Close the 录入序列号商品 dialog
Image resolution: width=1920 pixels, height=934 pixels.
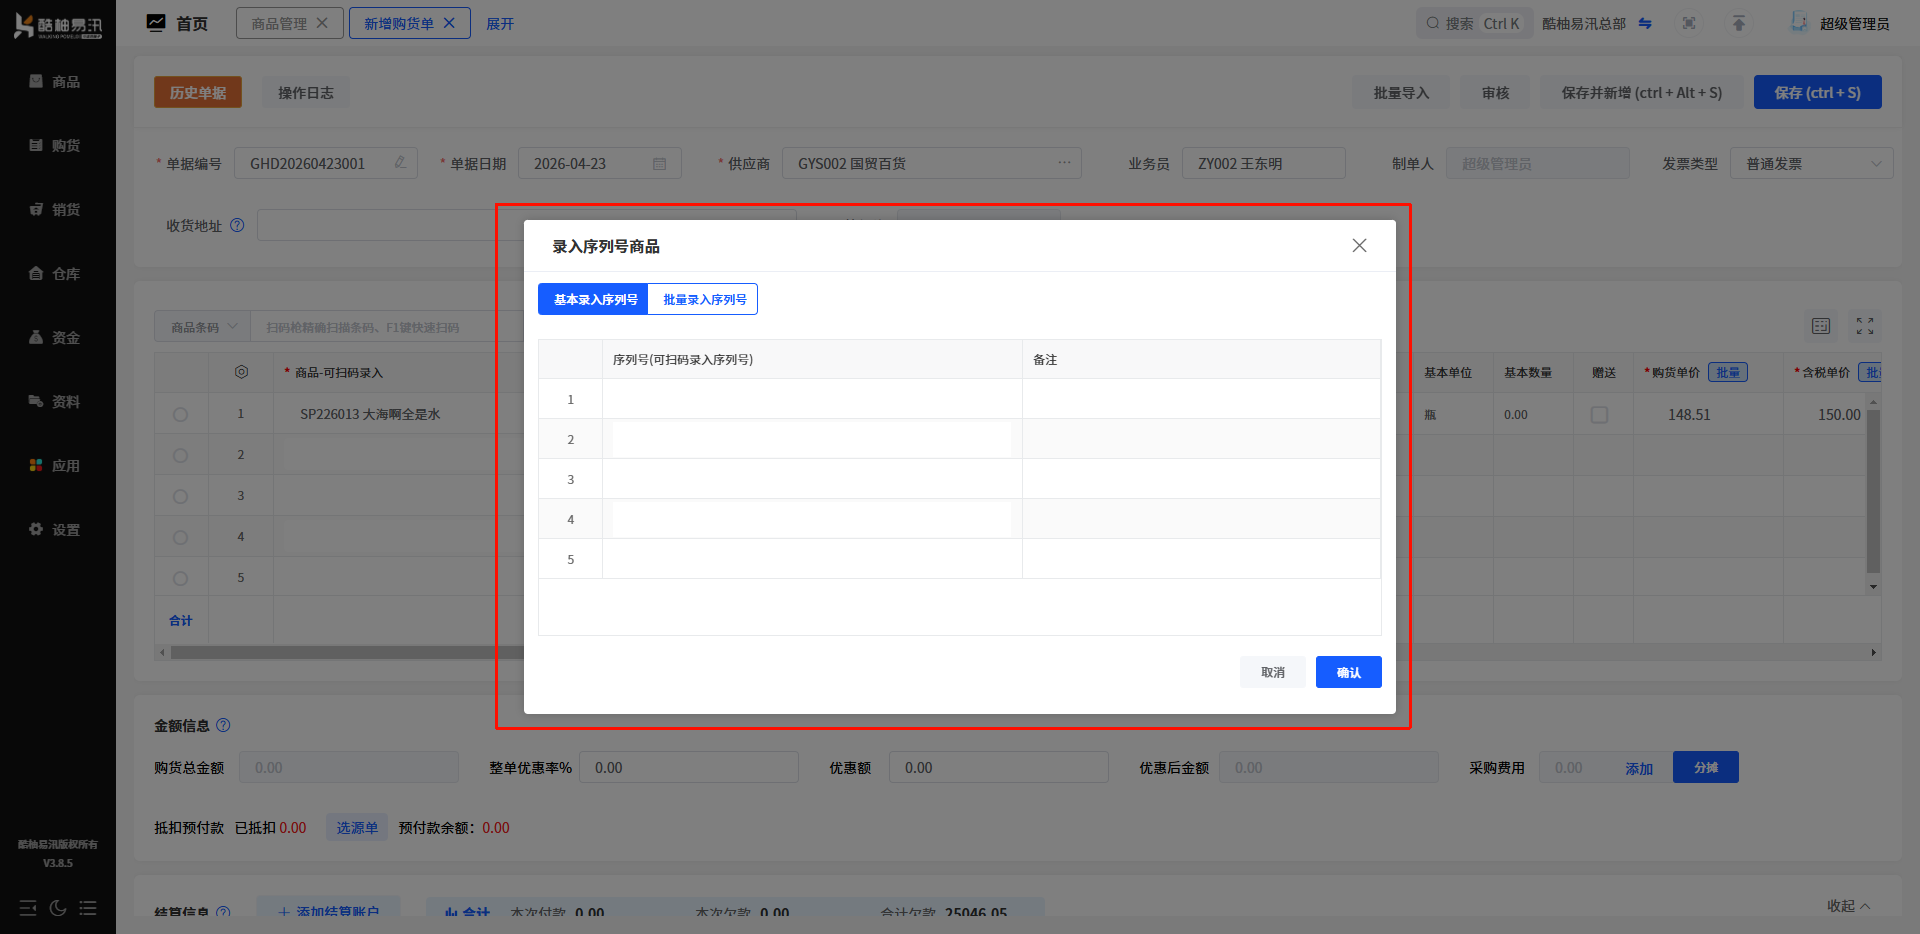click(x=1359, y=246)
